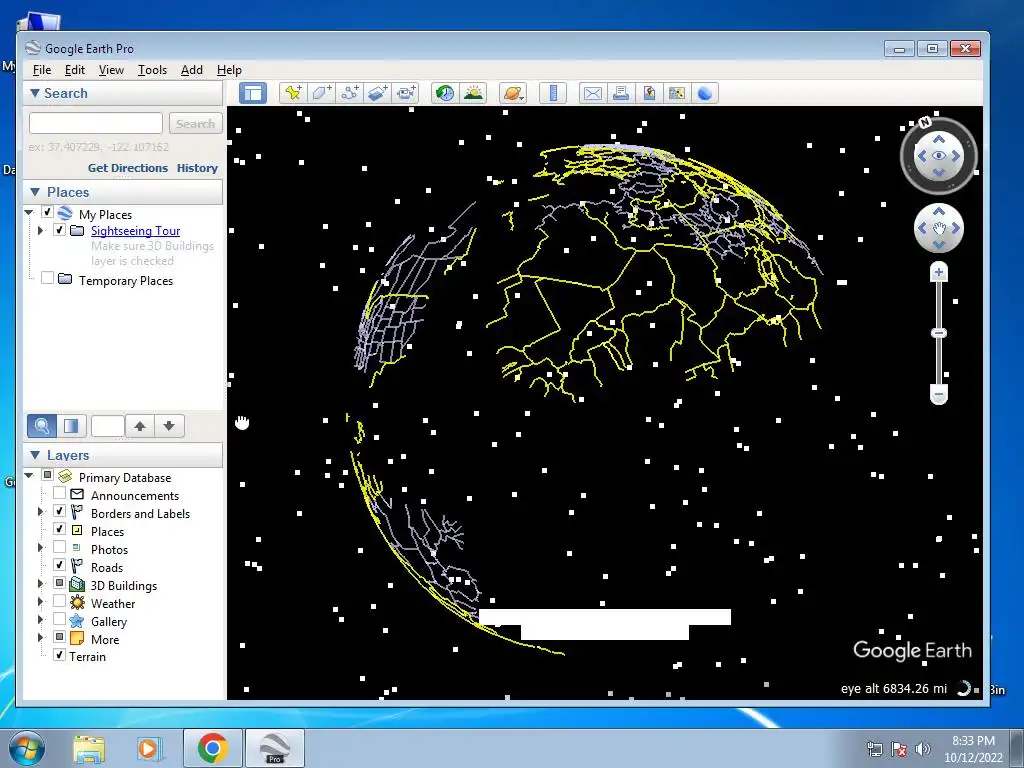This screenshot has width=1024, height=768.
Task: Uncheck the My Places checkbox
Action: pos(47,212)
